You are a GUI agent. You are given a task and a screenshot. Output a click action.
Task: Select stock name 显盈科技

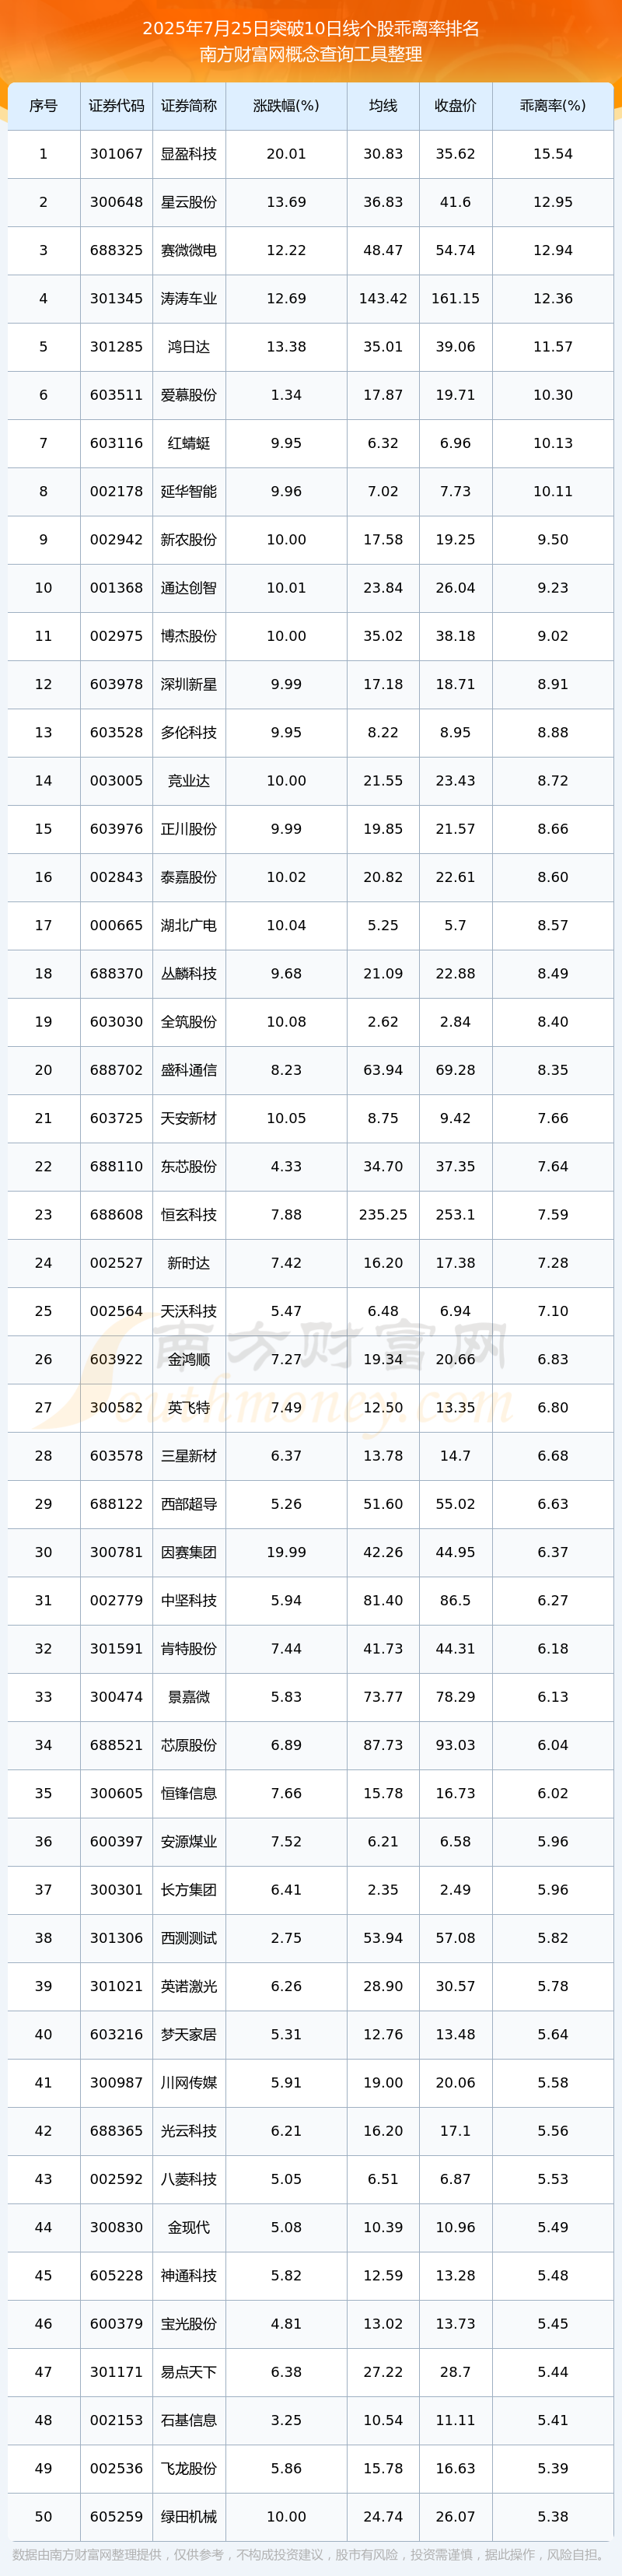point(189,154)
